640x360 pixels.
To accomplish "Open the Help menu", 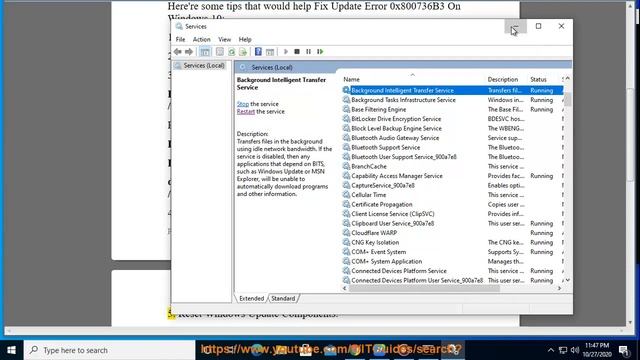I will pos(245,40).
